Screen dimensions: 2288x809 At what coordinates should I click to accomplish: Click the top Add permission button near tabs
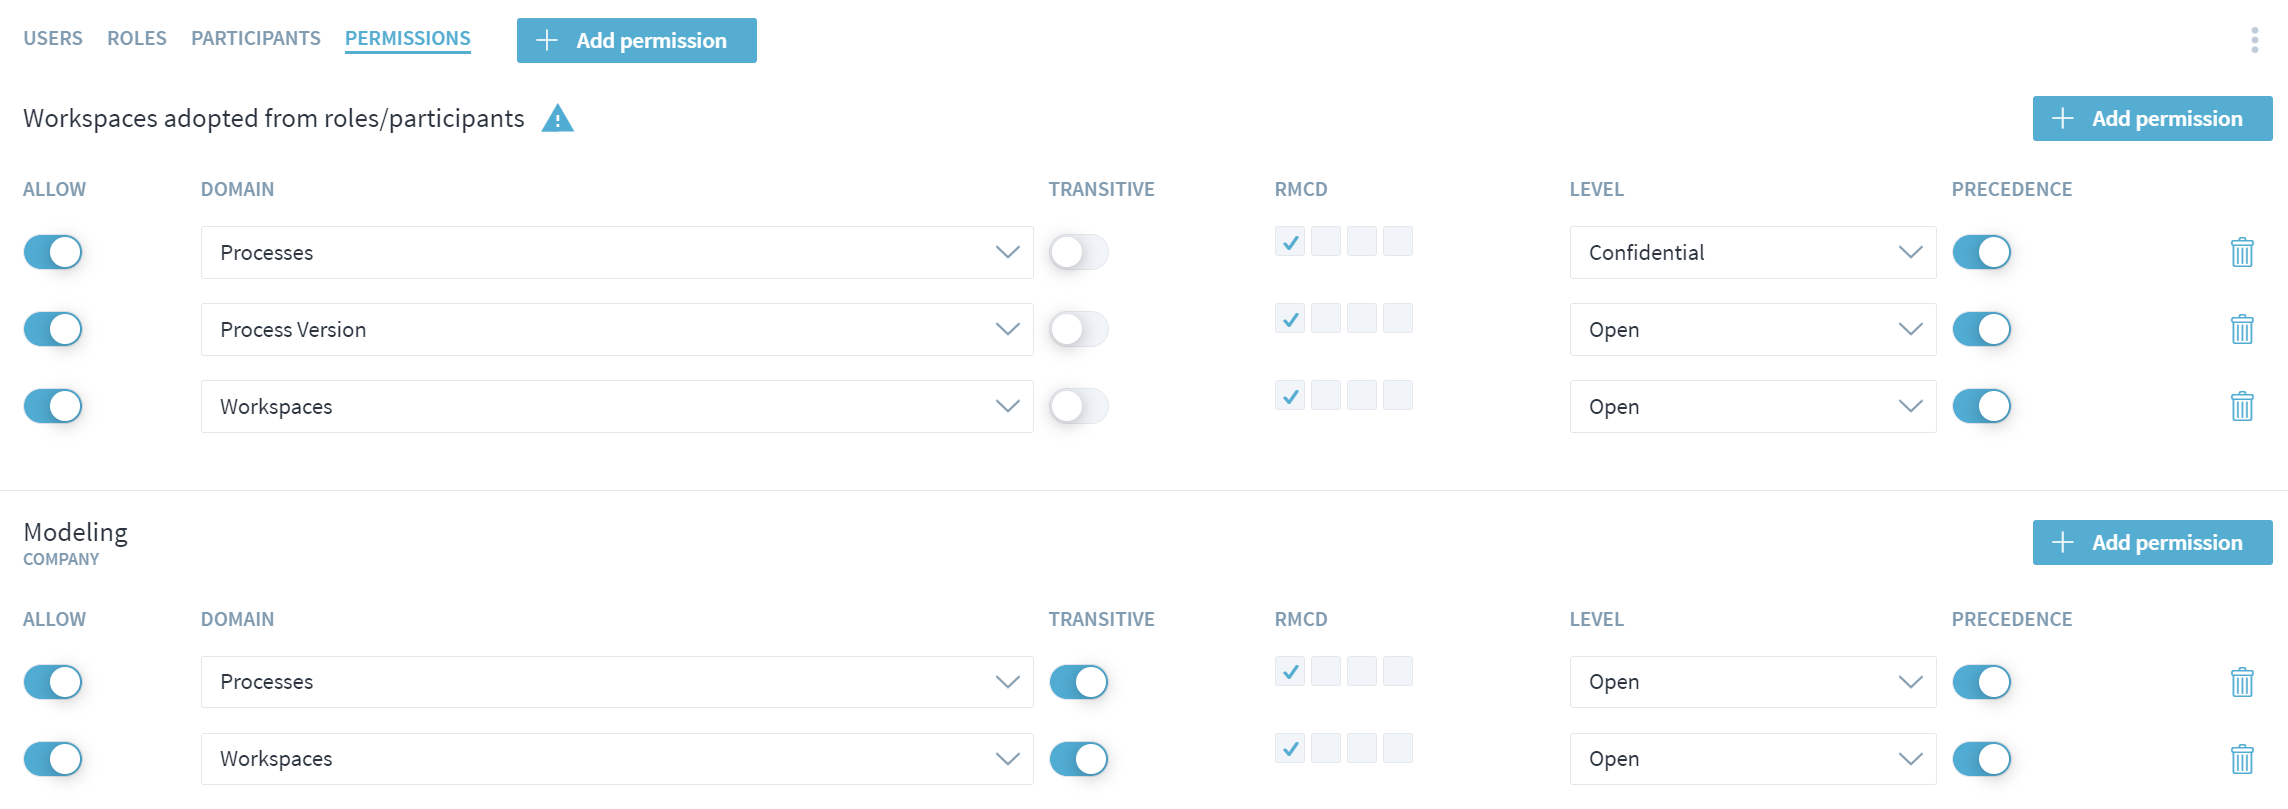pos(636,40)
